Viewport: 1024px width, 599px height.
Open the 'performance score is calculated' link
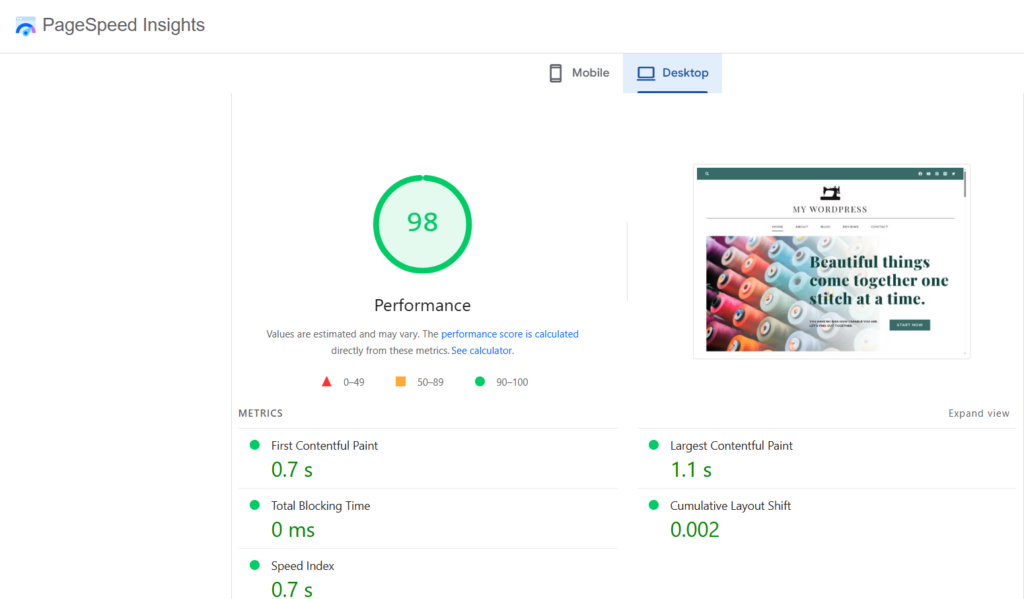tap(509, 334)
